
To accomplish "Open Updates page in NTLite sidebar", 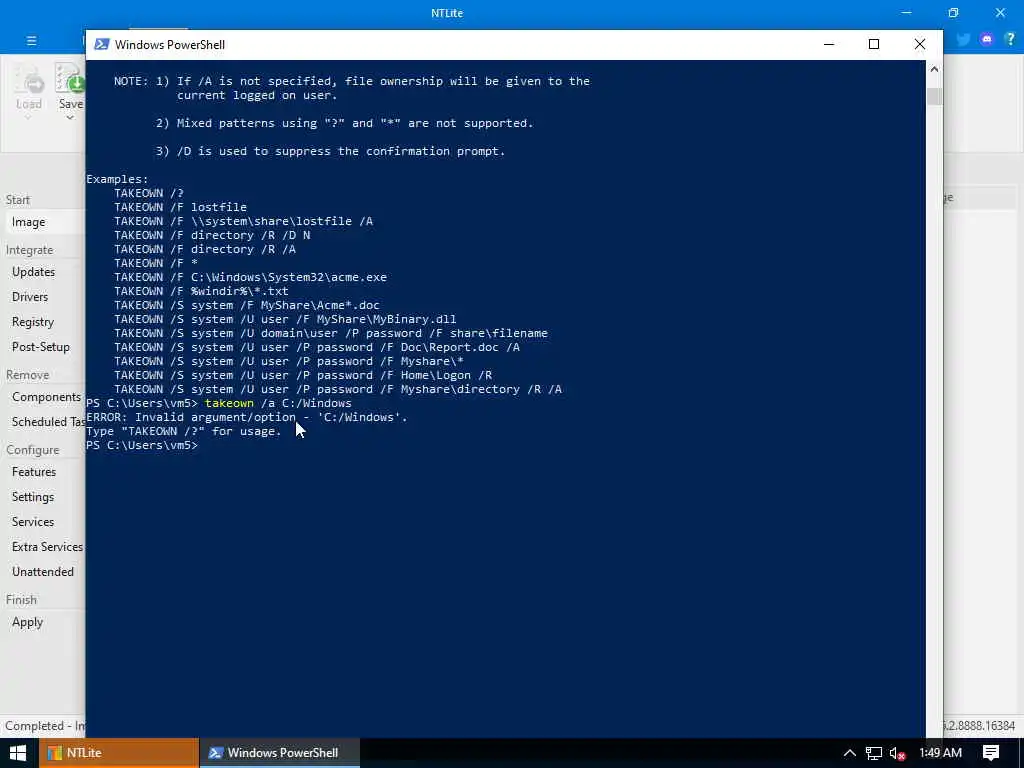I will (x=33, y=272).
